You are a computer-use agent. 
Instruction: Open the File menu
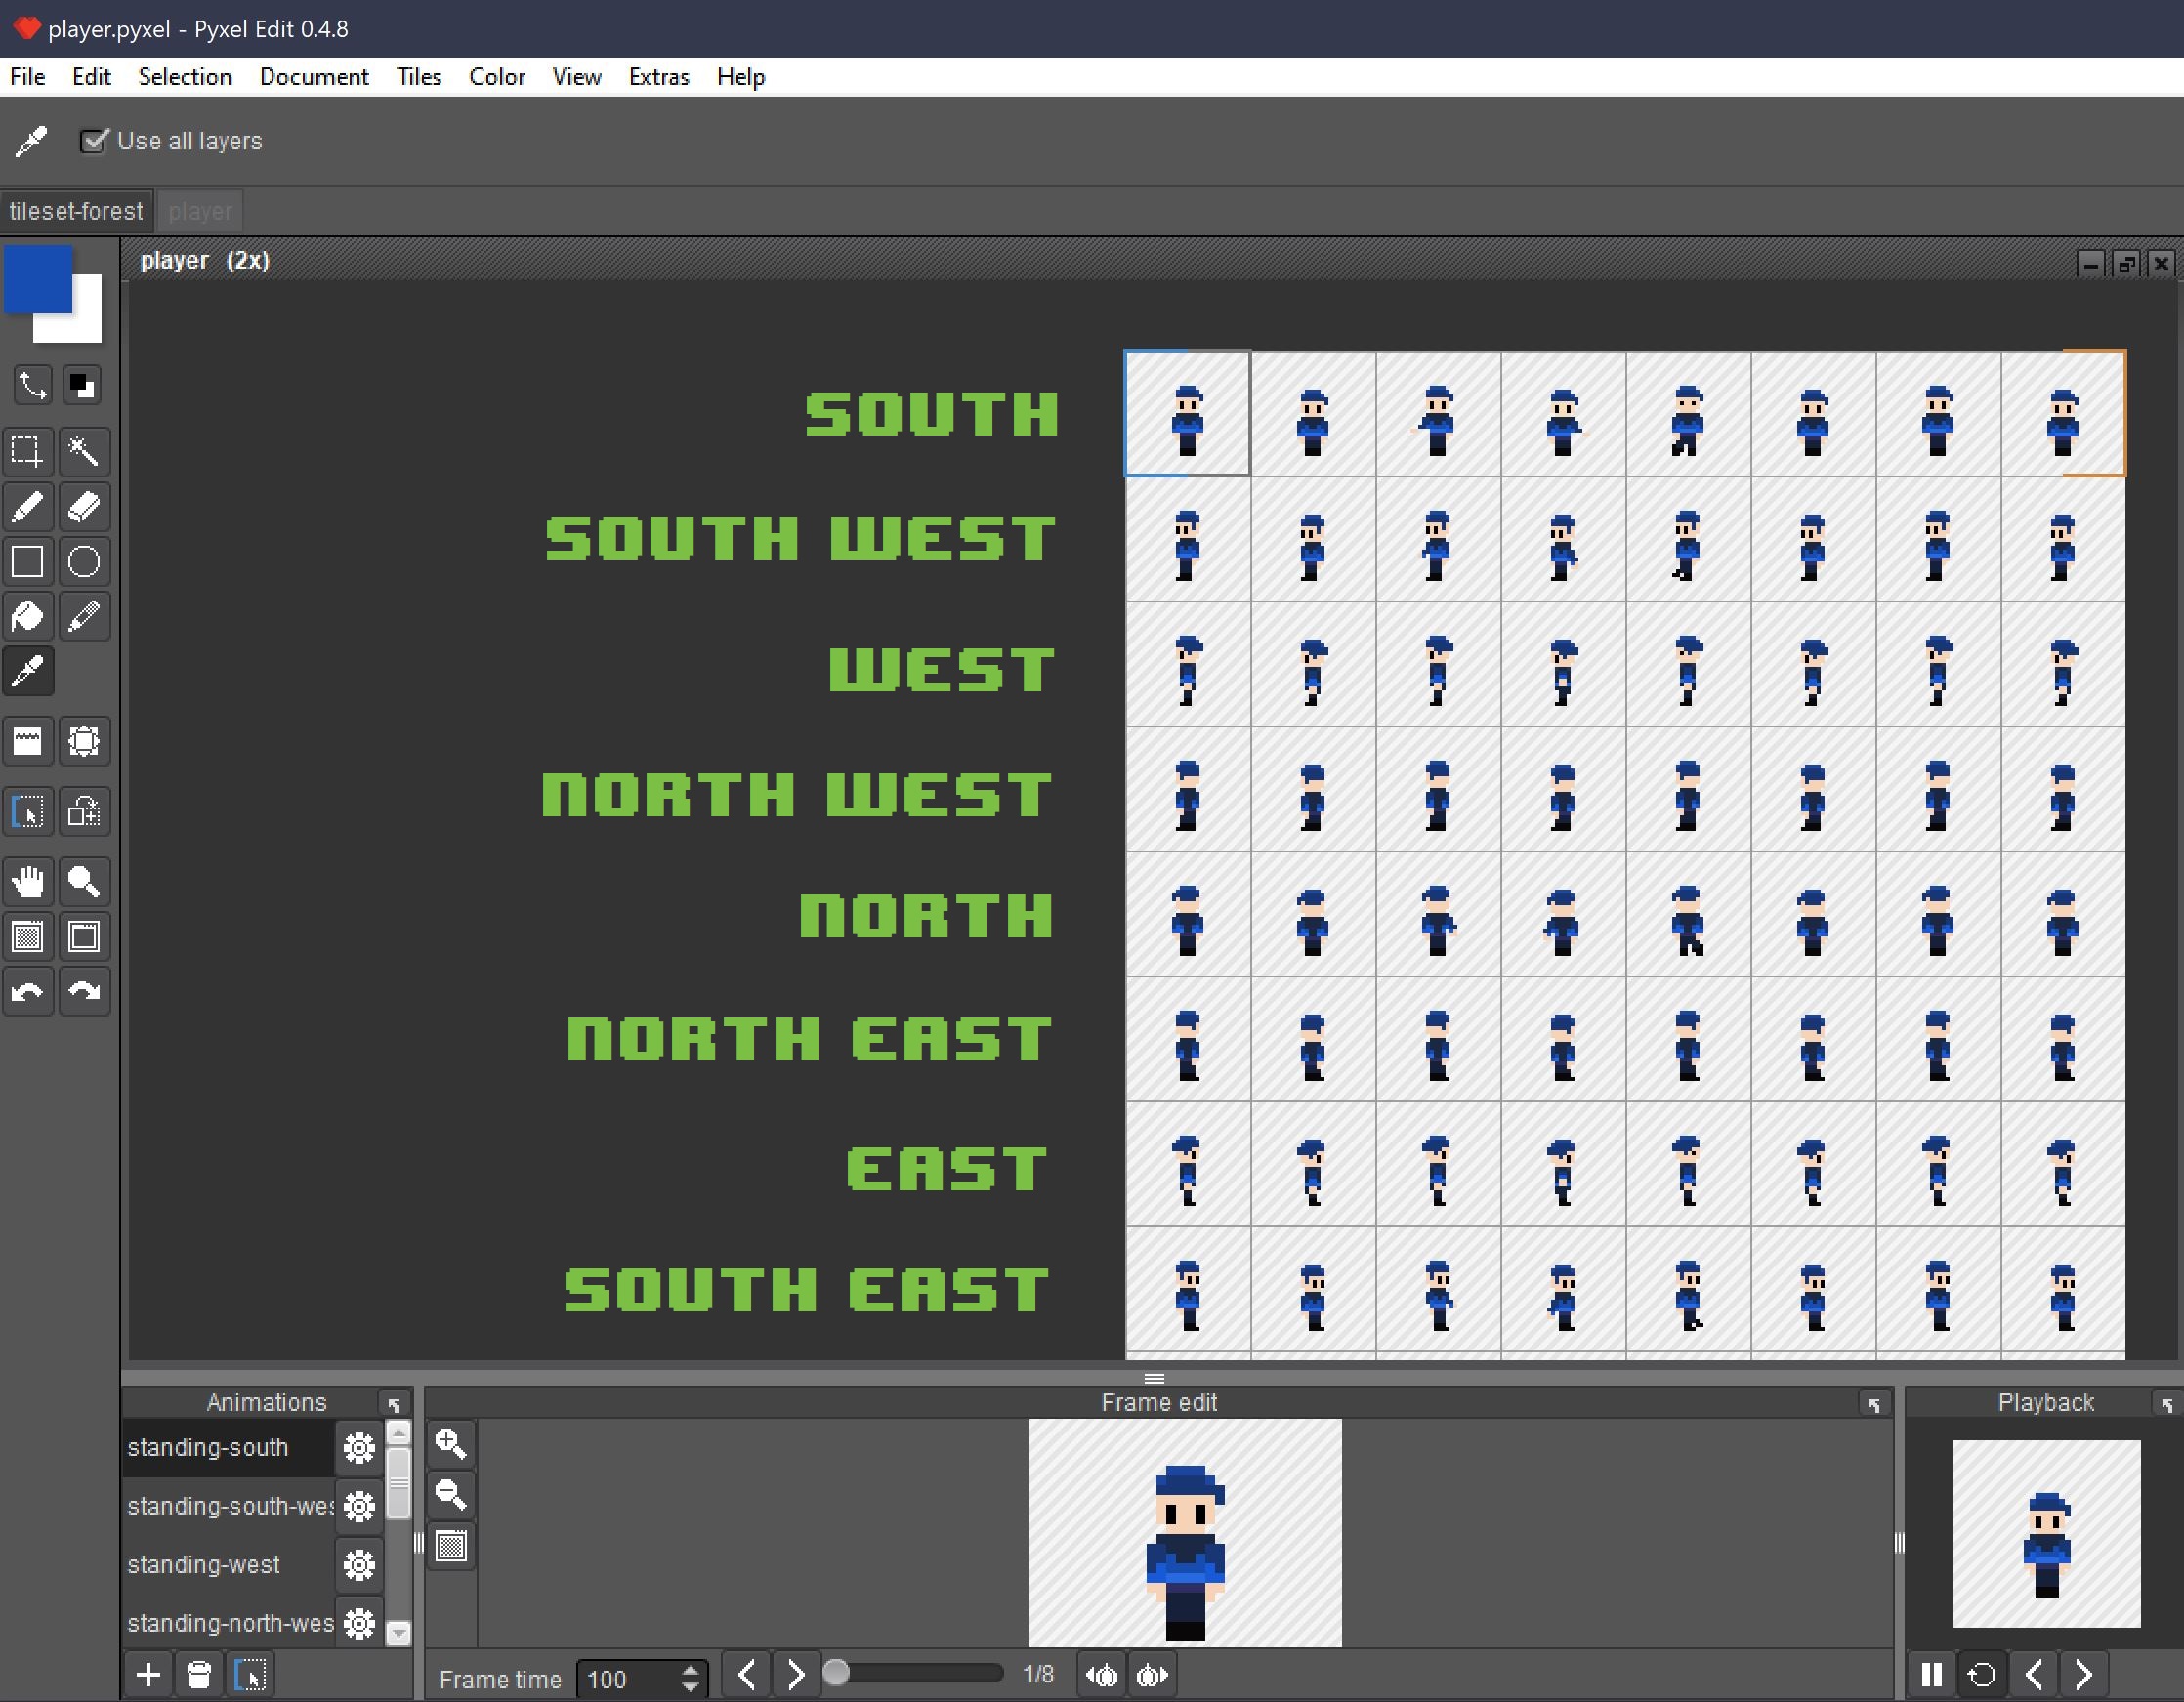tap(26, 76)
